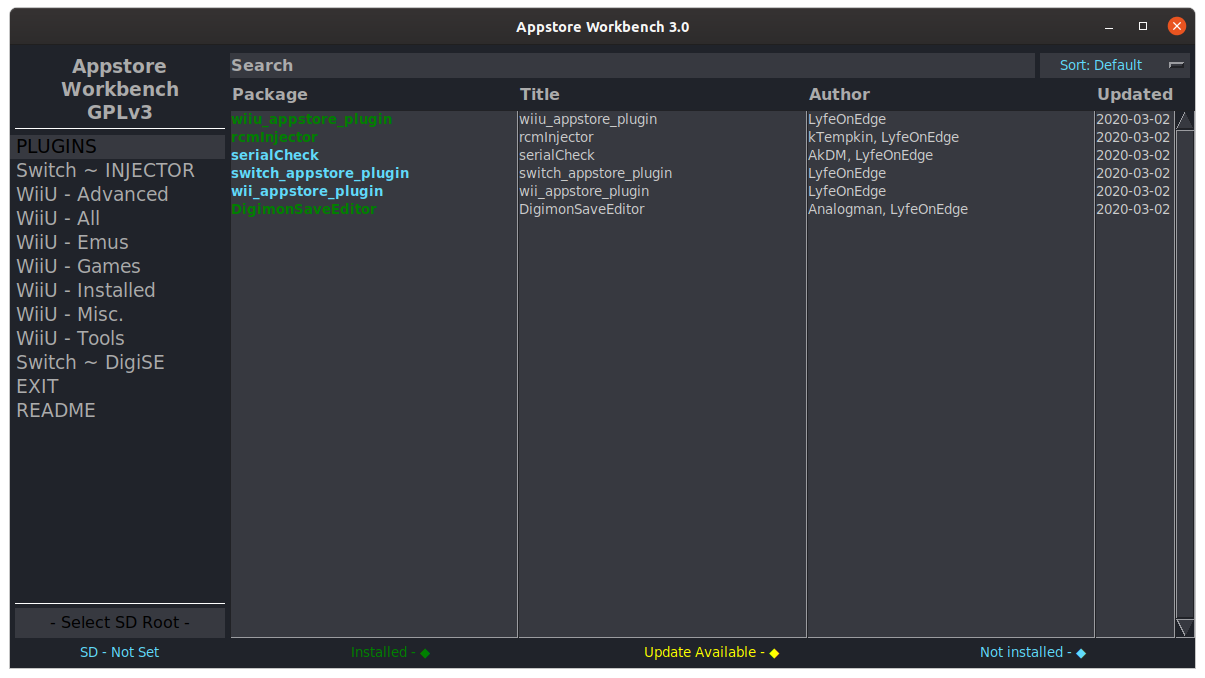Click the Author column header
The width and height of the screenshot is (1205, 678).
[x=840, y=94]
